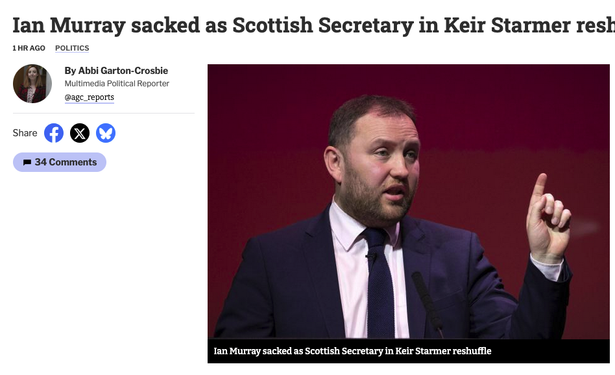Open the 34 Comments section

coord(60,162)
